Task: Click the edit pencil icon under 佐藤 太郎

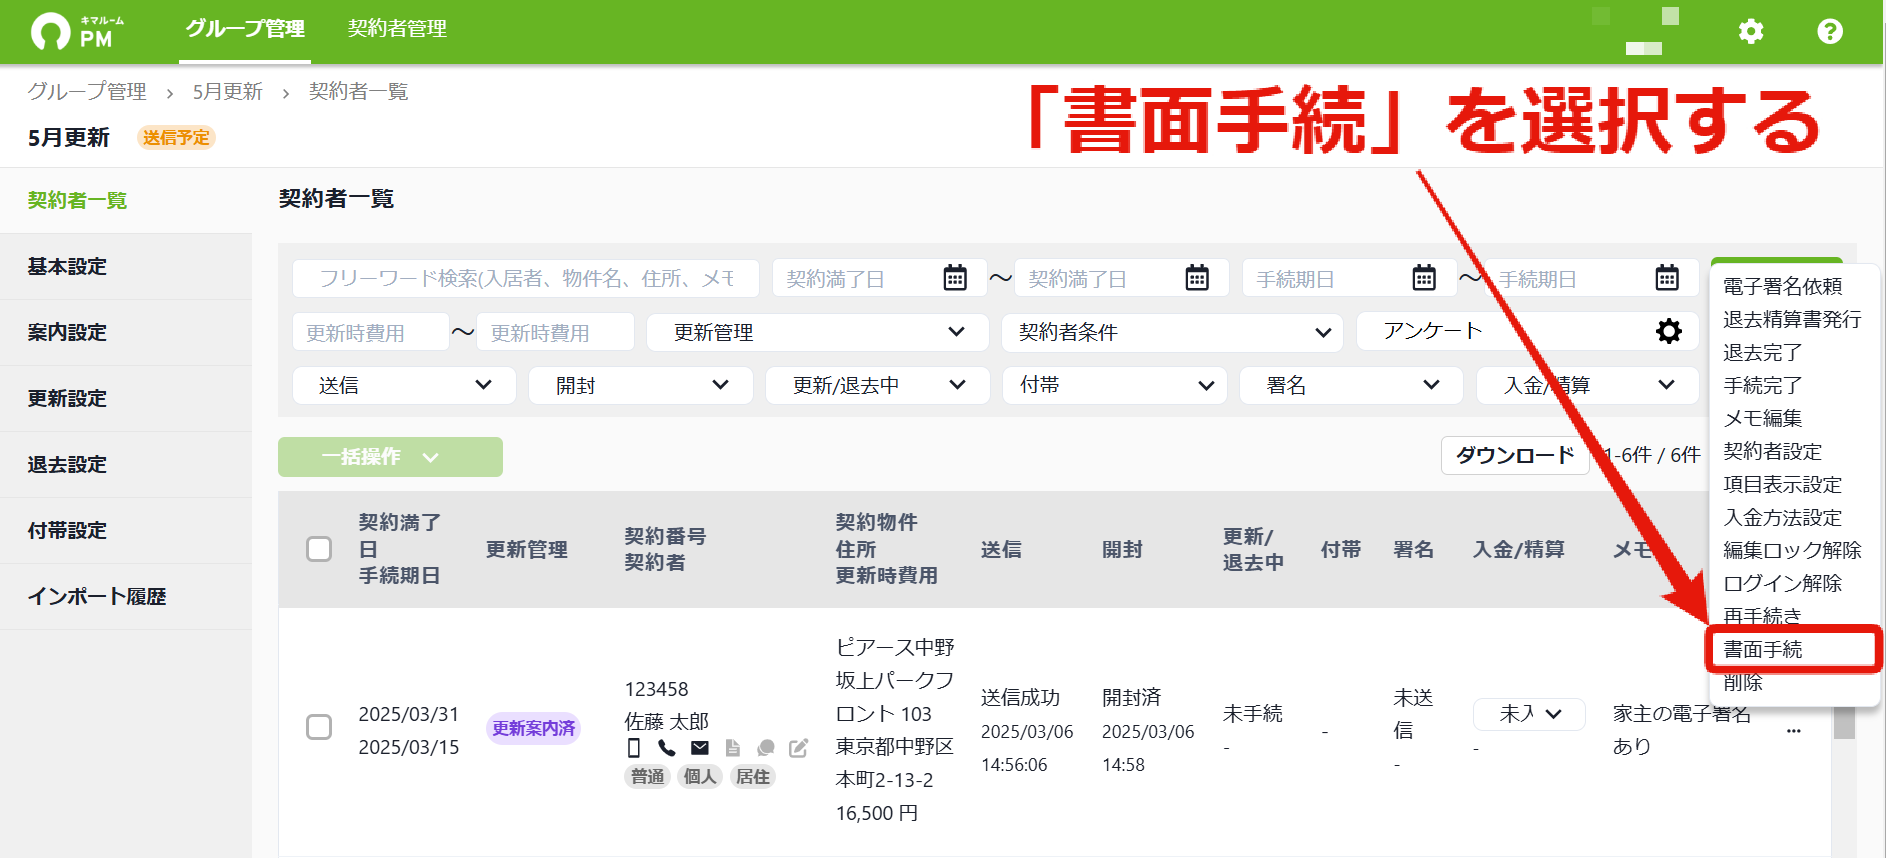Action: 798,748
